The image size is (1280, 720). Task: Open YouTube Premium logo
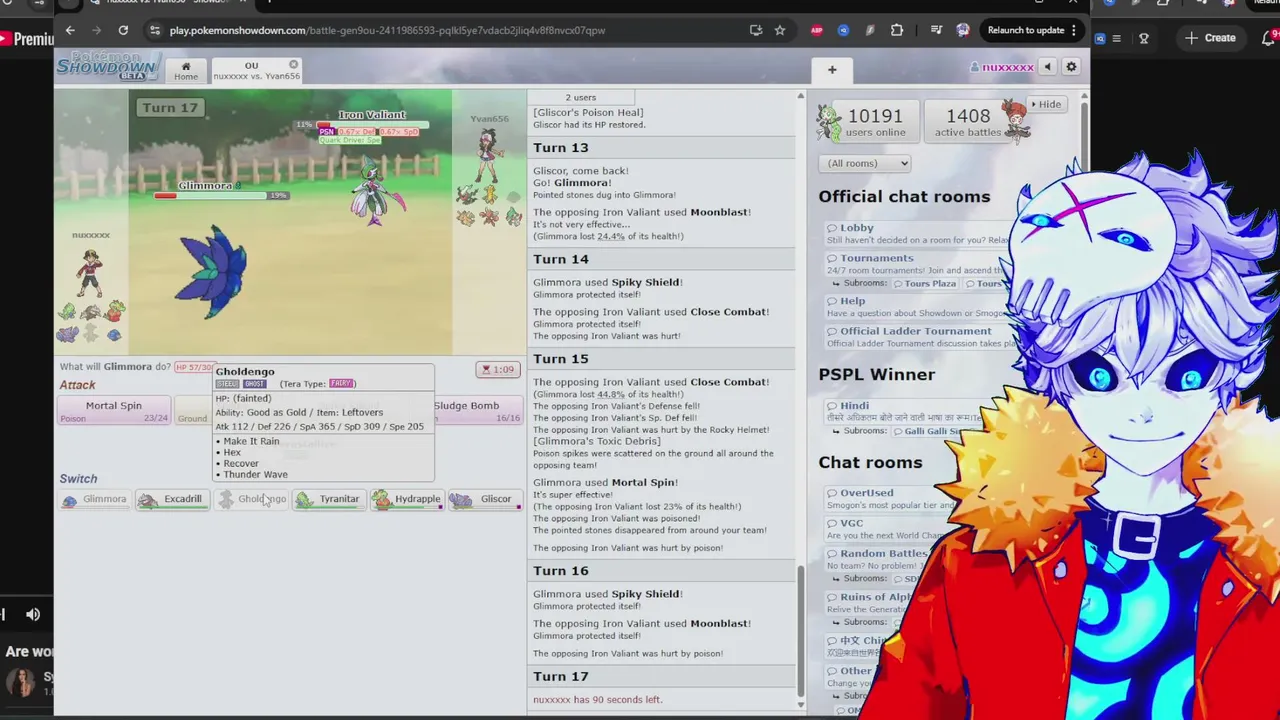pos(27,39)
